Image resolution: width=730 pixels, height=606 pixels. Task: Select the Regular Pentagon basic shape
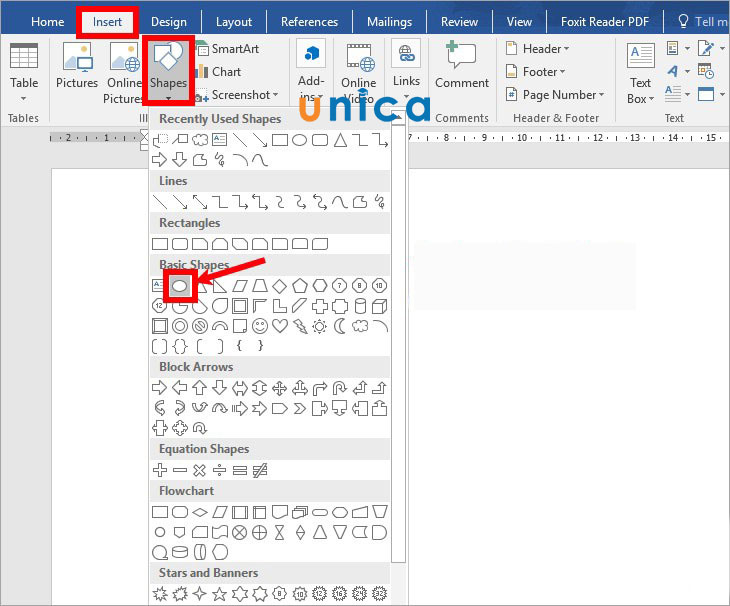(x=299, y=286)
